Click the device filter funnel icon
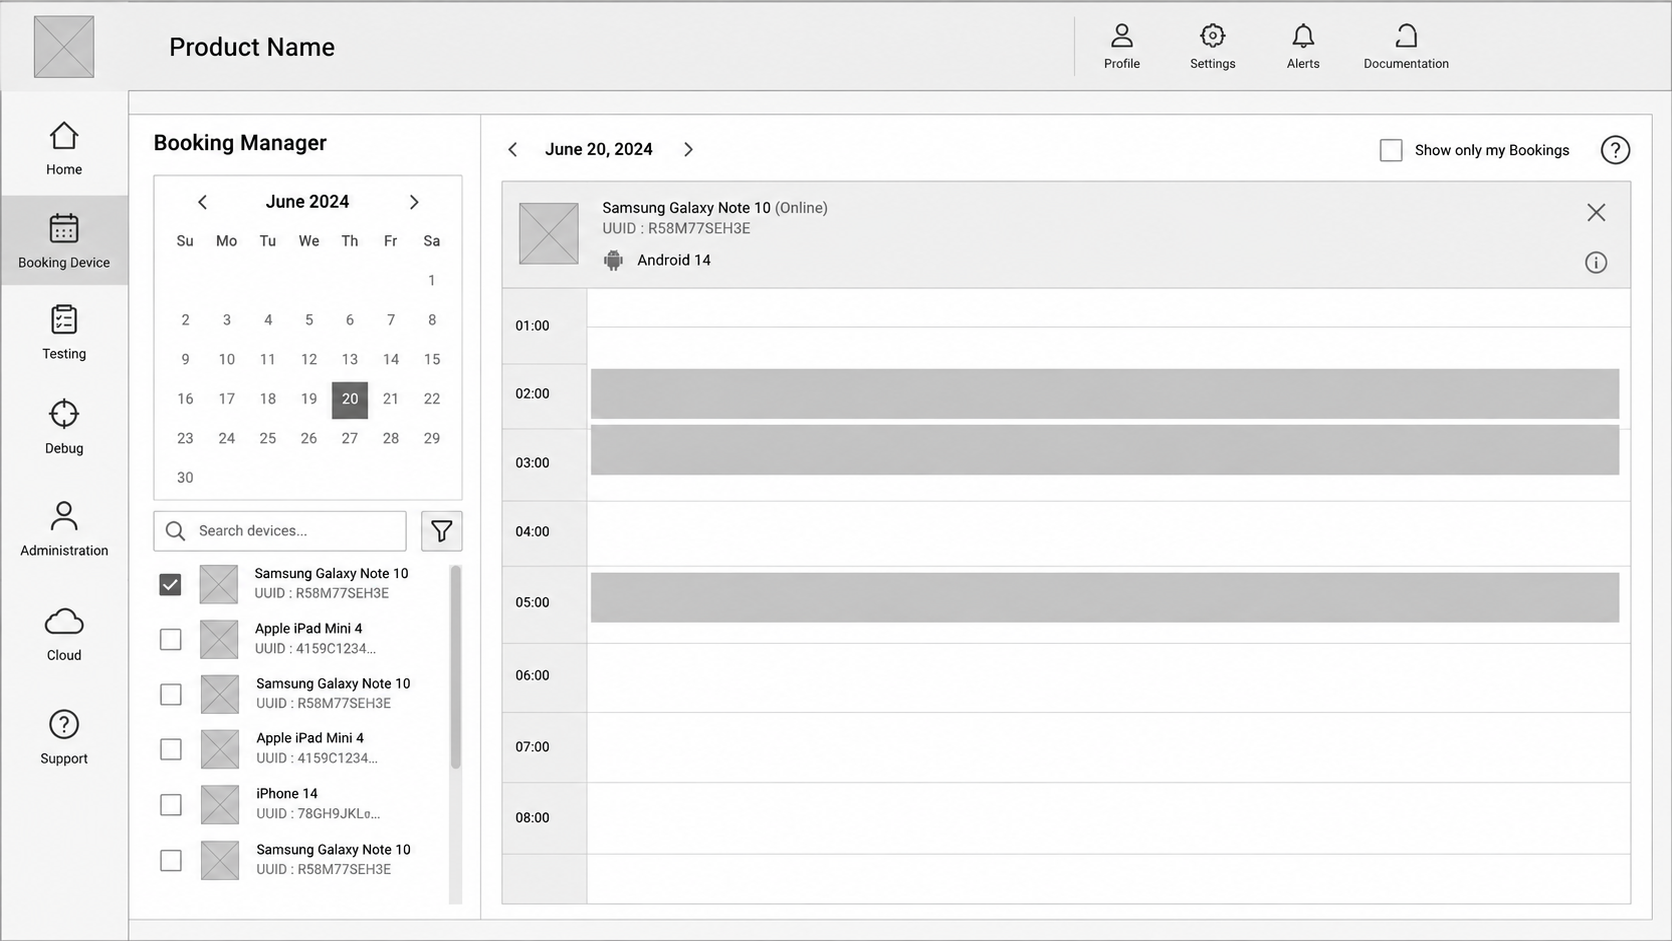The image size is (1672, 941). tap(441, 531)
